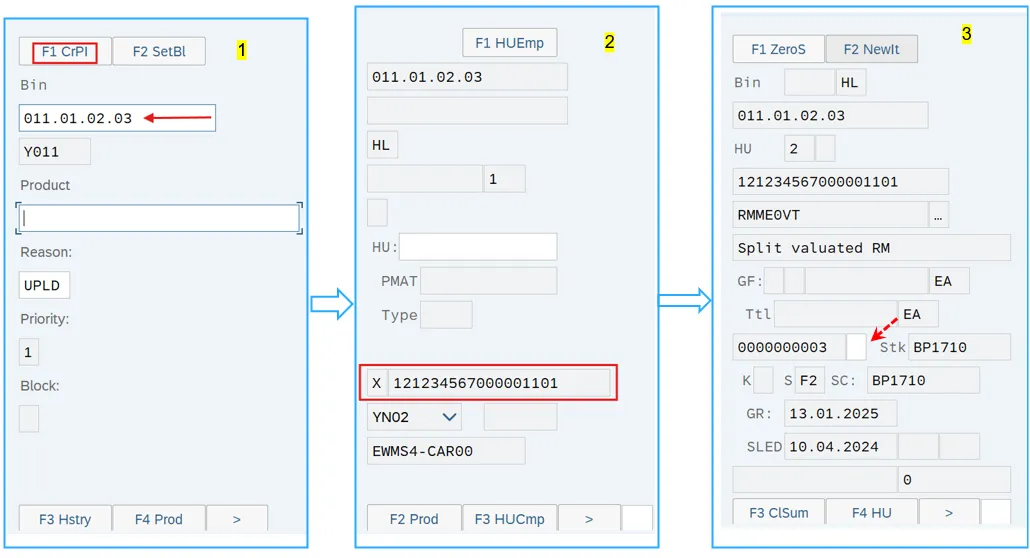Click the empty Product input field
Viewport: 1030px width, 558px height.
pyautogui.click(x=158, y=218)
